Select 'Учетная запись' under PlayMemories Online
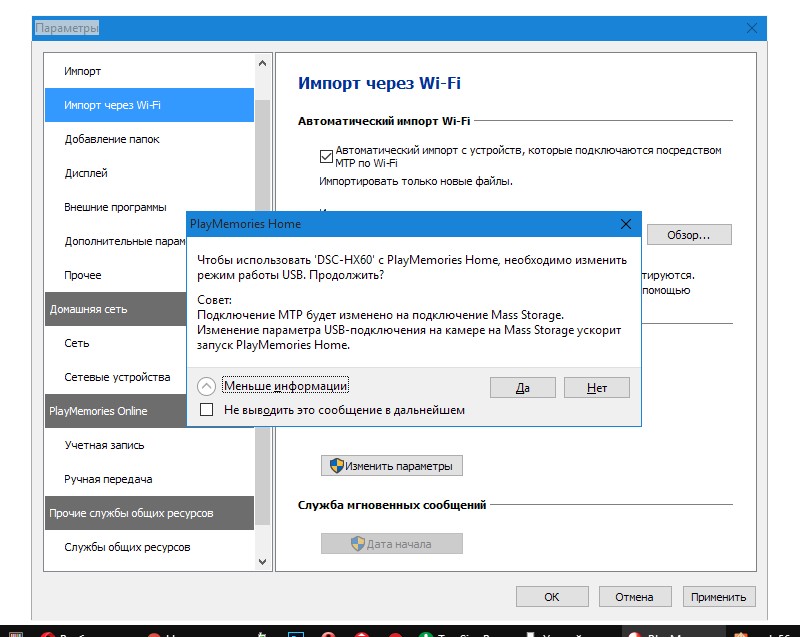The height and width of the screenshot is (637, 800). click(104, 445)
